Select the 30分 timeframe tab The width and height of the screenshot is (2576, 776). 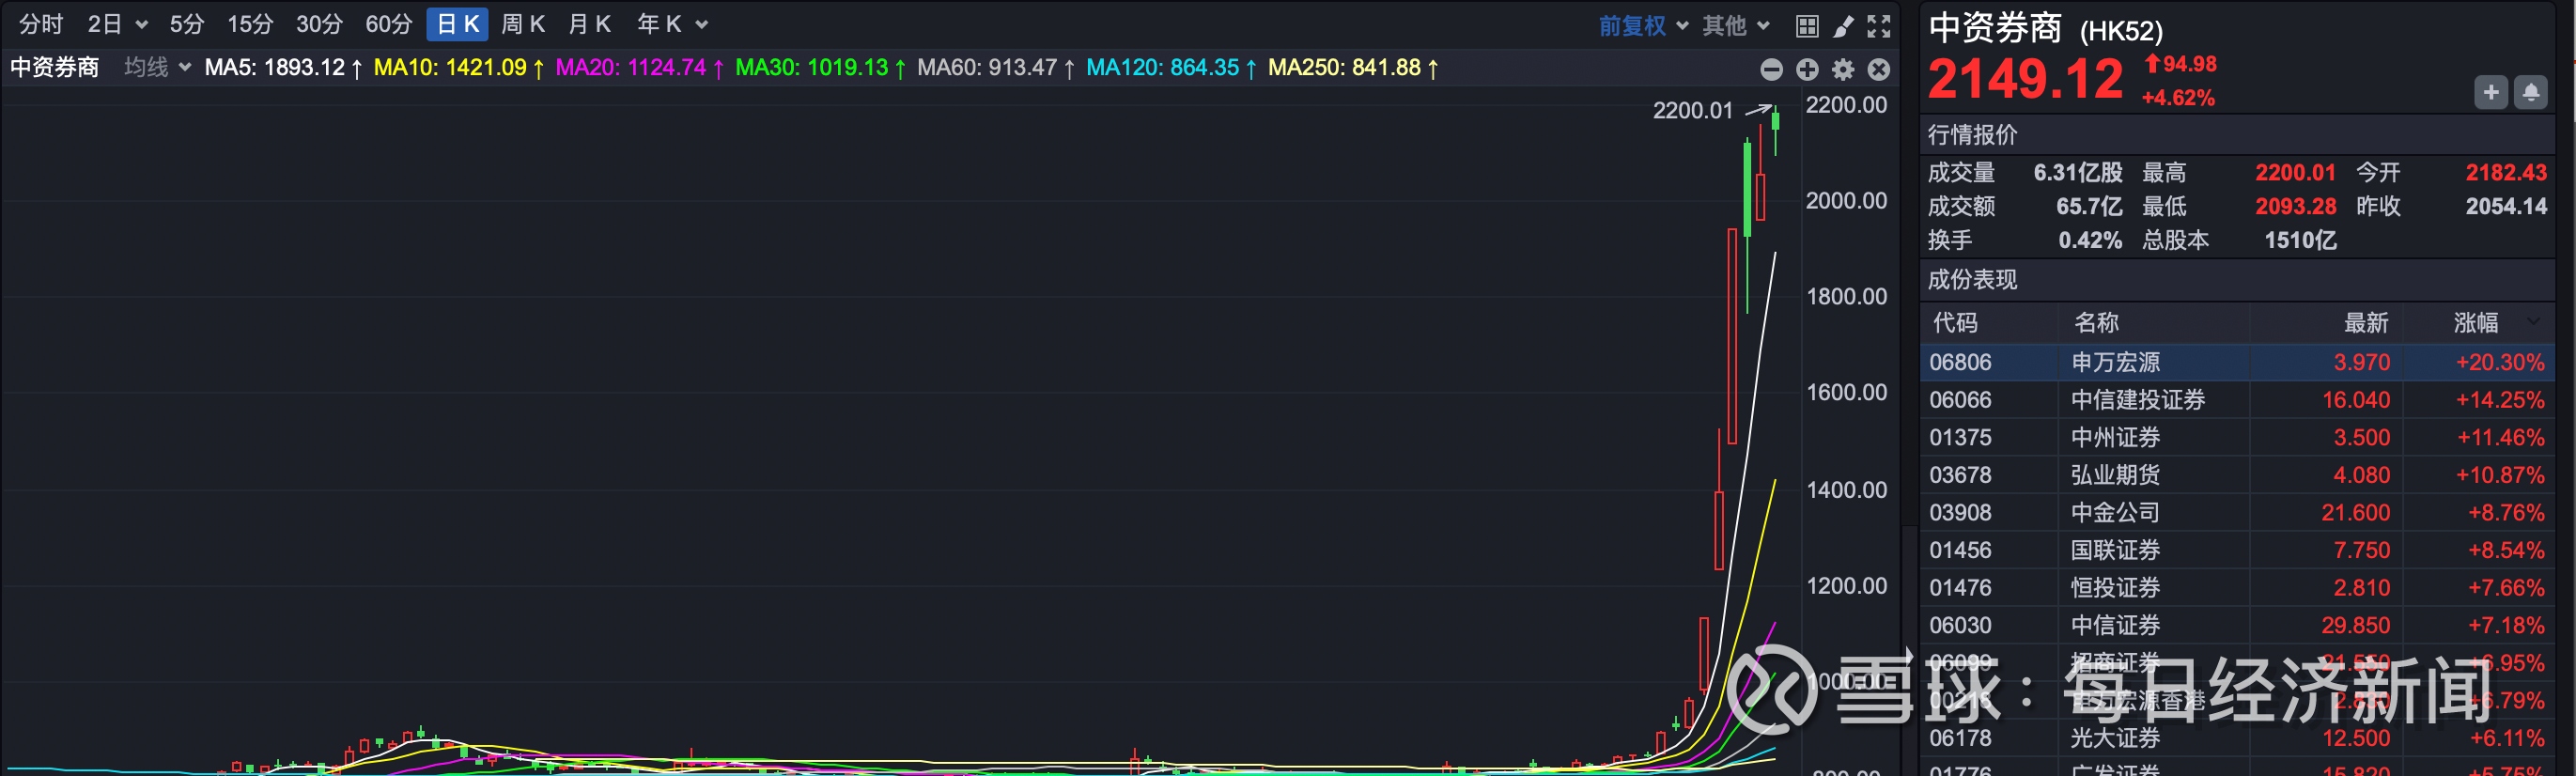click(x=319, y=24)
